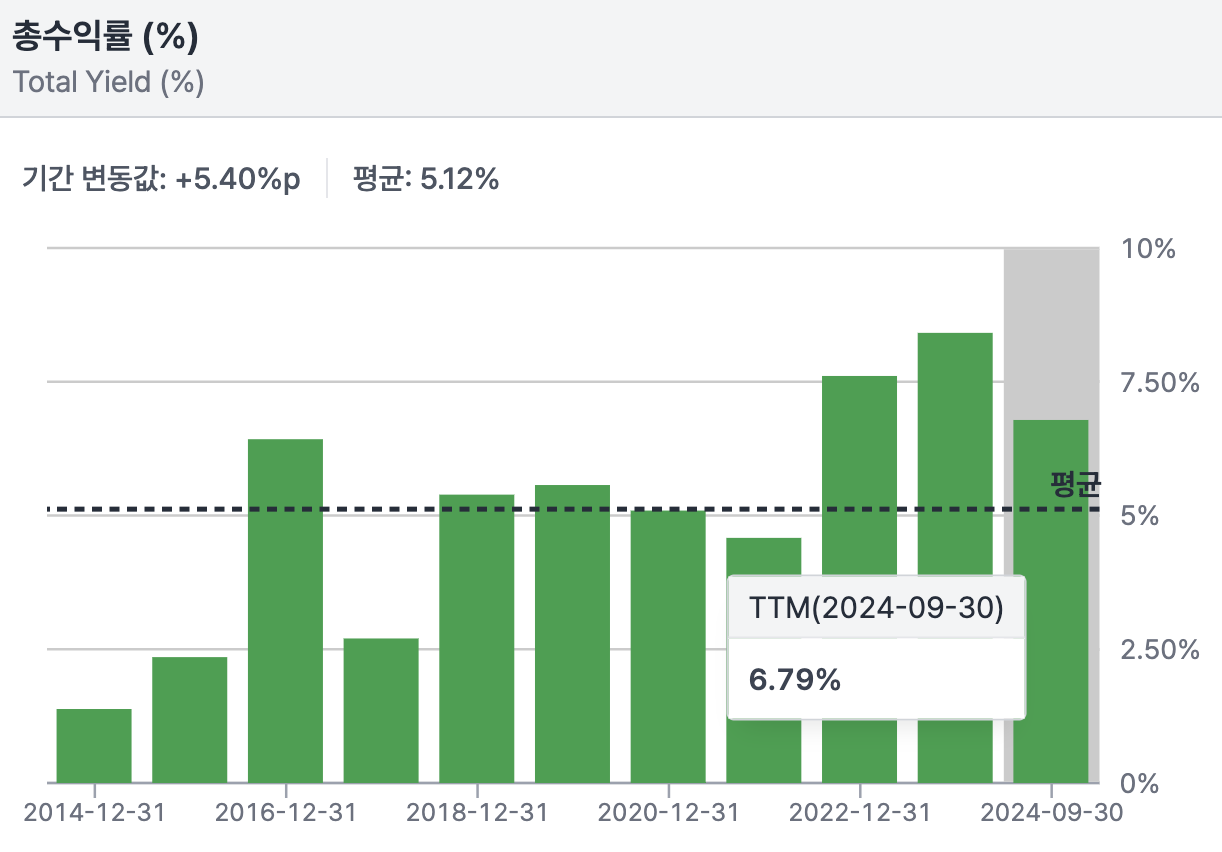Click the Total Yield (%) subtitle
This screenshot has height=852, width=1222.
click(109, 81)
